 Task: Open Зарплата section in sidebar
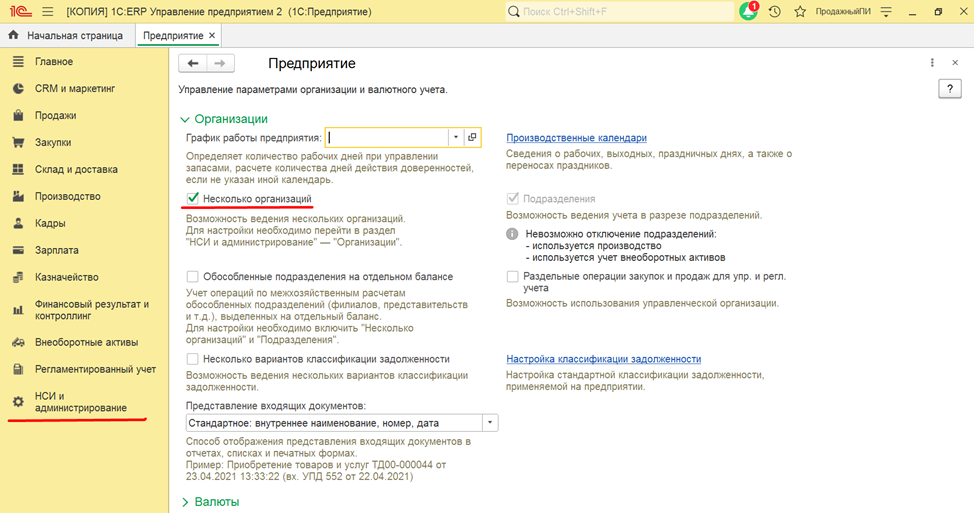pos(57,250)
